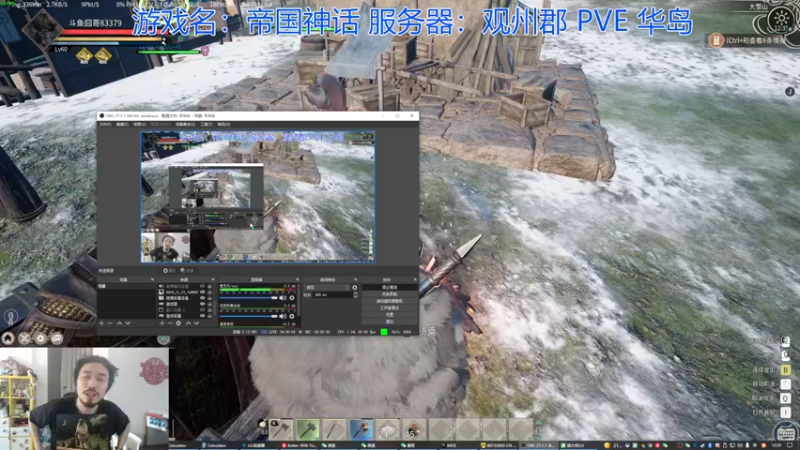Open transition properties gear icon
800x450 pixels.
tap(355, 287)
